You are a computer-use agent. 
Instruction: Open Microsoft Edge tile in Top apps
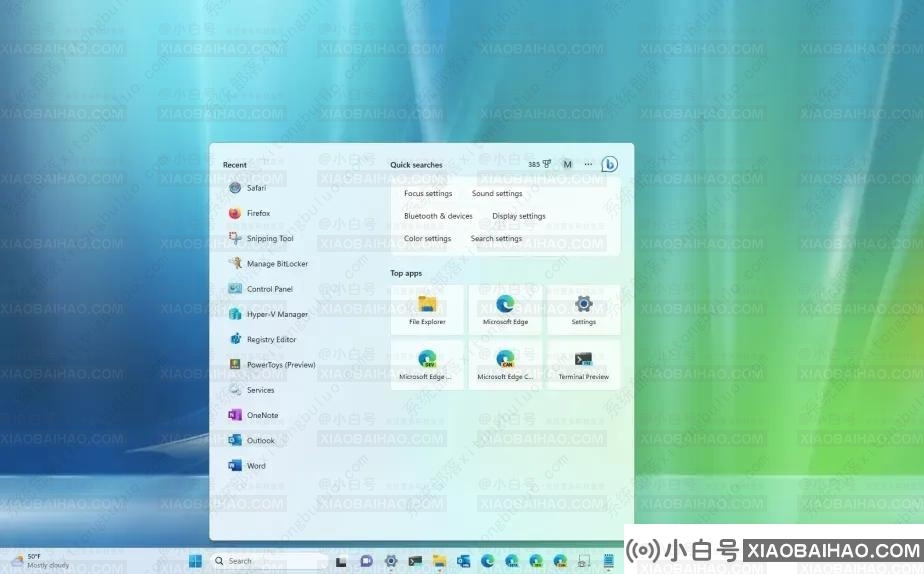pyautogui.click(x=505, y=310)
